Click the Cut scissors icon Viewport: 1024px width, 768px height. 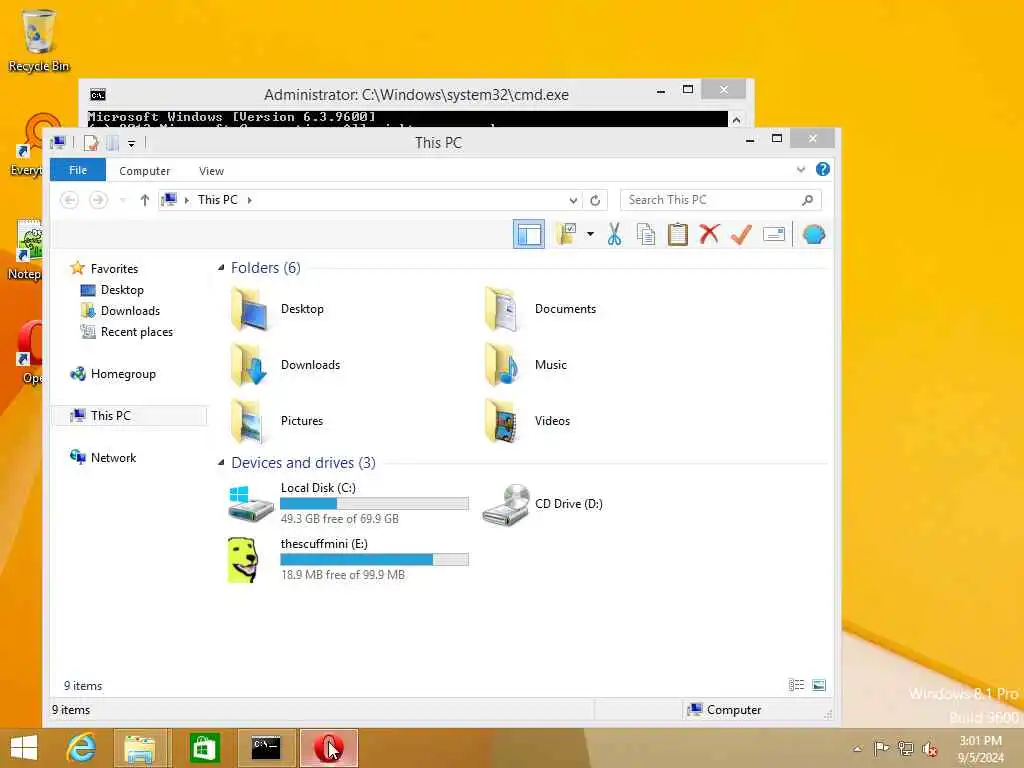(x=614, y=234)
